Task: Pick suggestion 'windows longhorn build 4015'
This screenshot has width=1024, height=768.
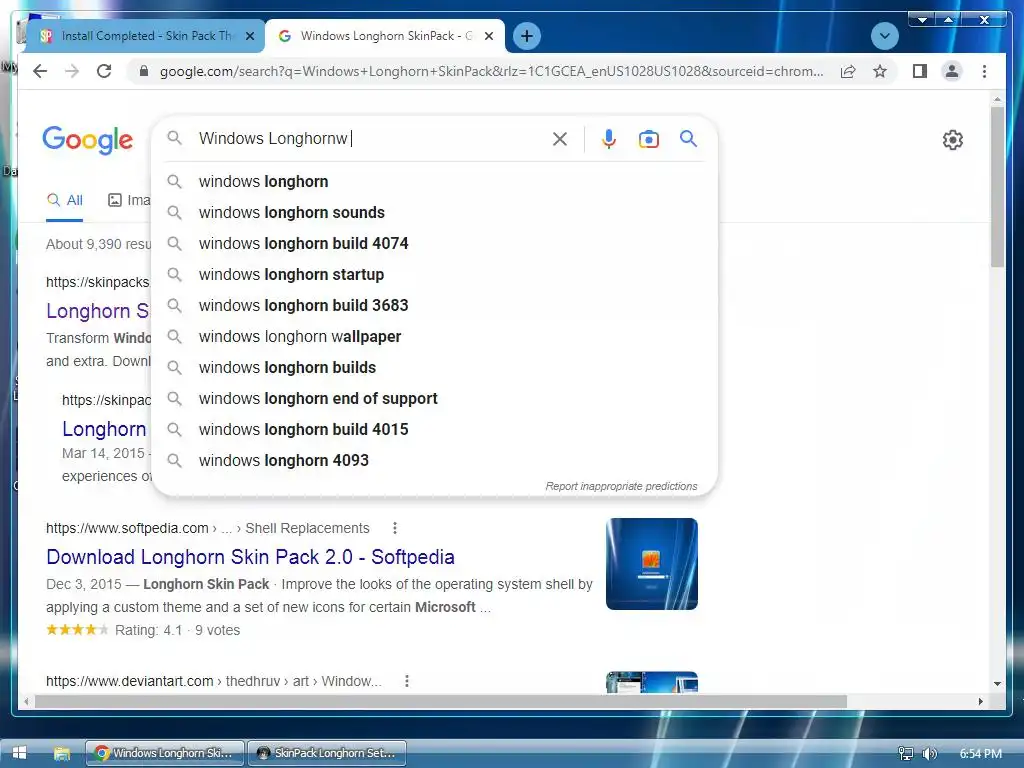Action: [x=434, y=430]
